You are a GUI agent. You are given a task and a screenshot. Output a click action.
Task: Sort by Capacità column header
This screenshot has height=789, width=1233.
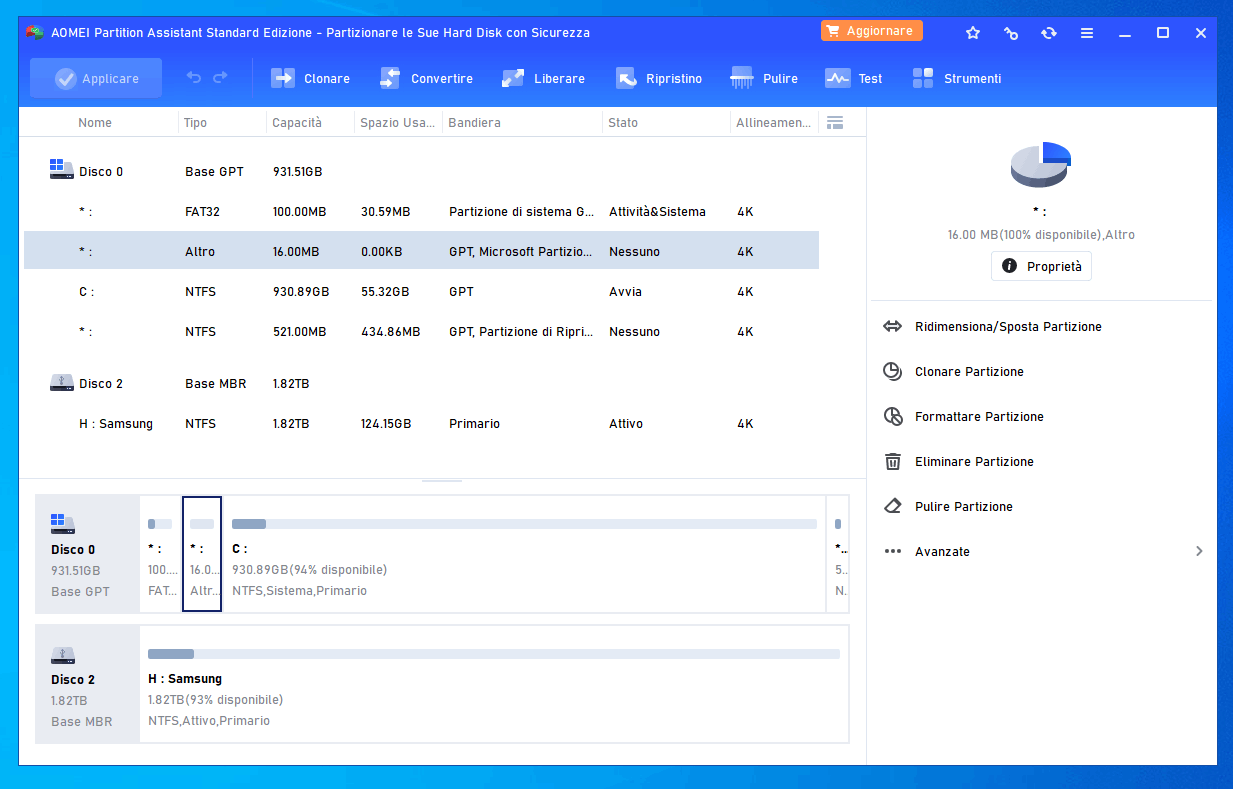297,122
